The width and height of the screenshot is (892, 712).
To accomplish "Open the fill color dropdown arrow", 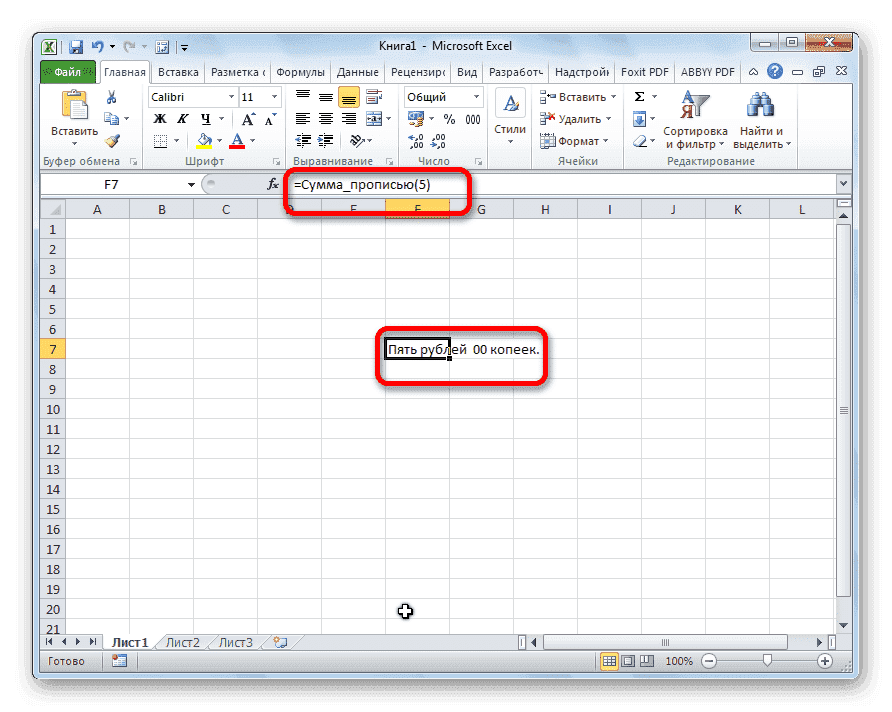I will 219,140.
